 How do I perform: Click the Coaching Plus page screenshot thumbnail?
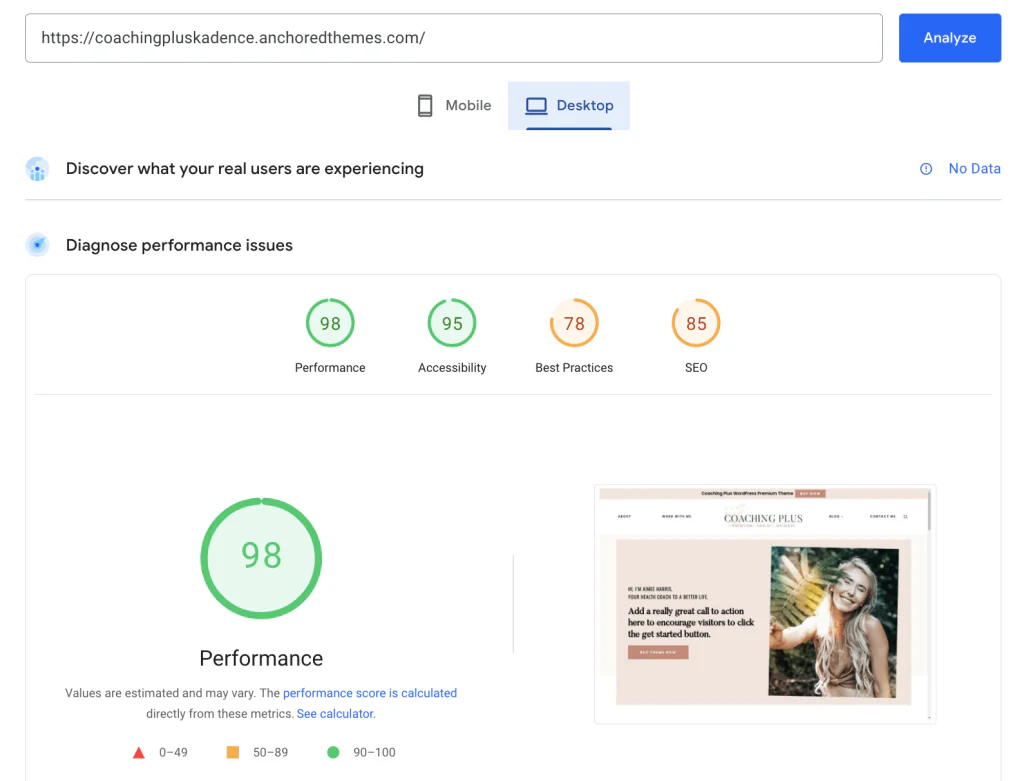[765, 604]
